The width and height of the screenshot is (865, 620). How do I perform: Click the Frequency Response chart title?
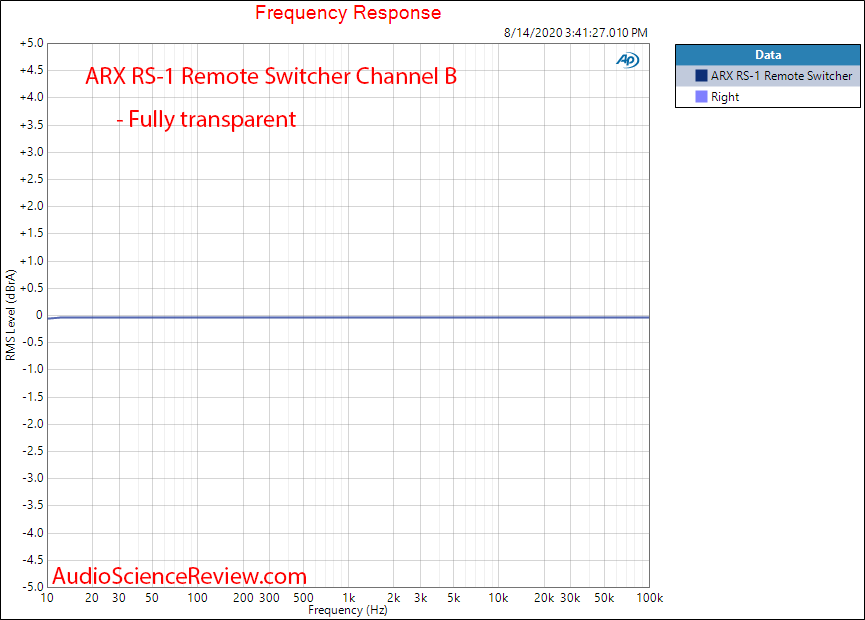pos(348,12)
